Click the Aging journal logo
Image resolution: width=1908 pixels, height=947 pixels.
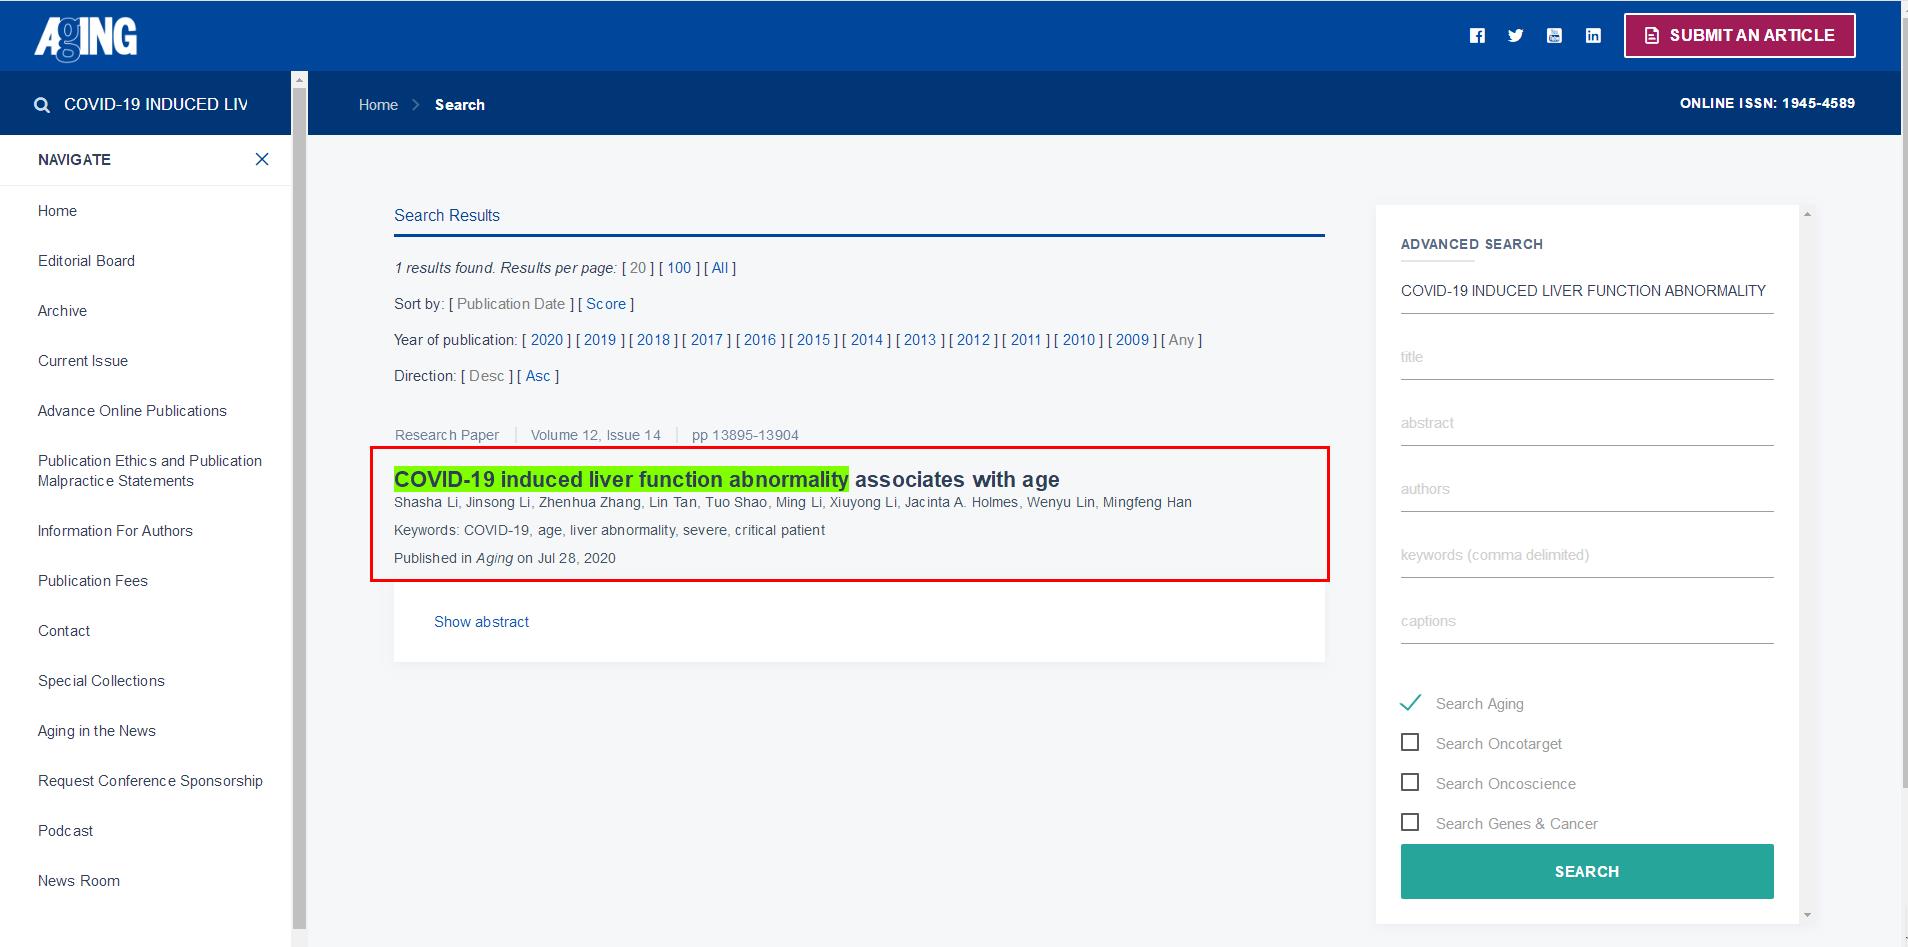coord(86,37)
